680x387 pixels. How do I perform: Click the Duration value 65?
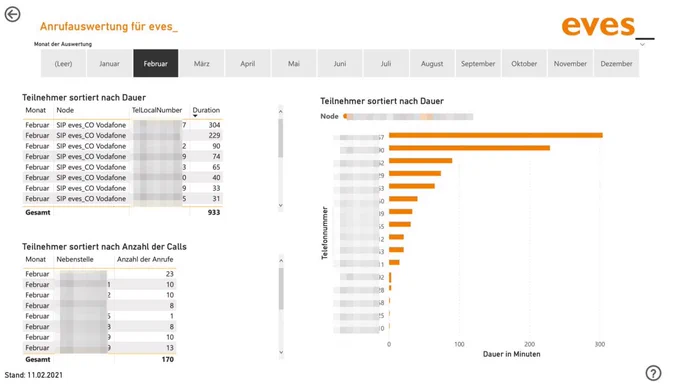[x=216, y=167]
